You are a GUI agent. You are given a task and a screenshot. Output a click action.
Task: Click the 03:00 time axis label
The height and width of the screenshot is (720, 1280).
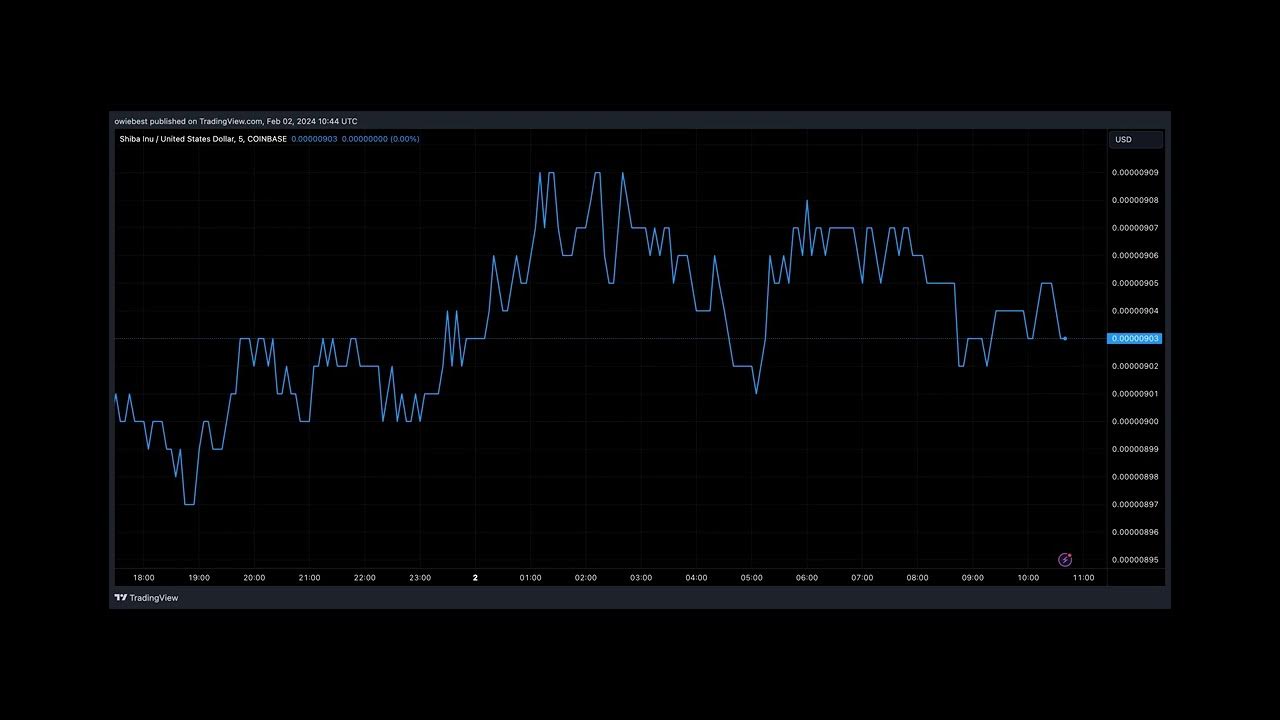click(x=641, y=578)
